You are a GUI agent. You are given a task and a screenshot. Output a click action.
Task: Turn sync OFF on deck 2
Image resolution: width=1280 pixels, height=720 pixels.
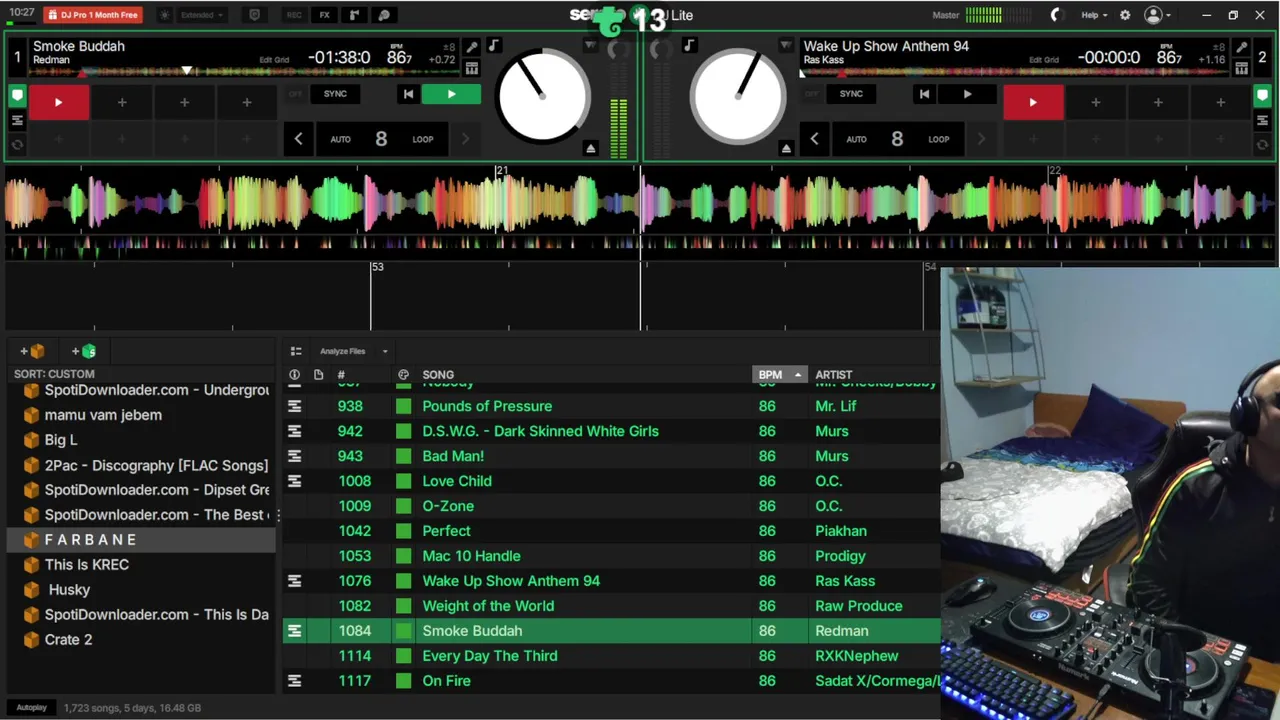[811, 94]
